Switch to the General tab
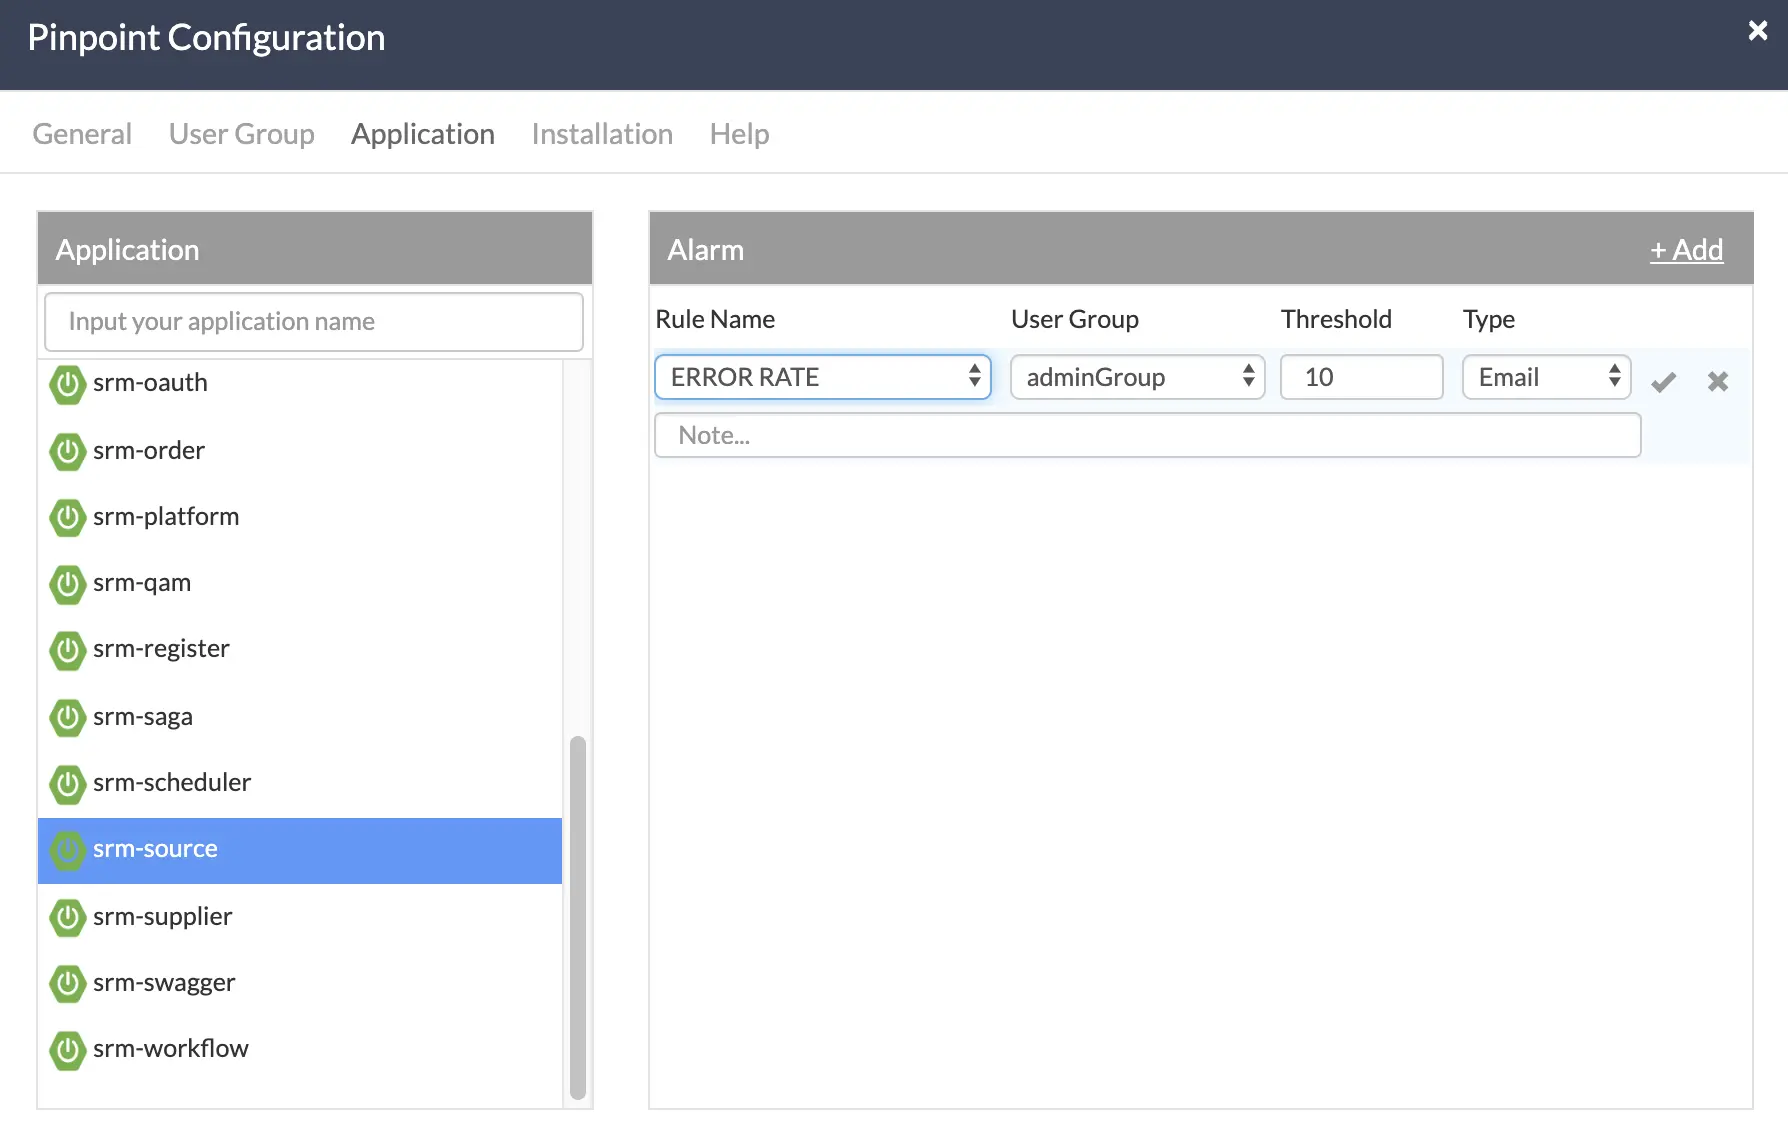The height and width of the screenshot is (1128, 1788). pos(82,134)
